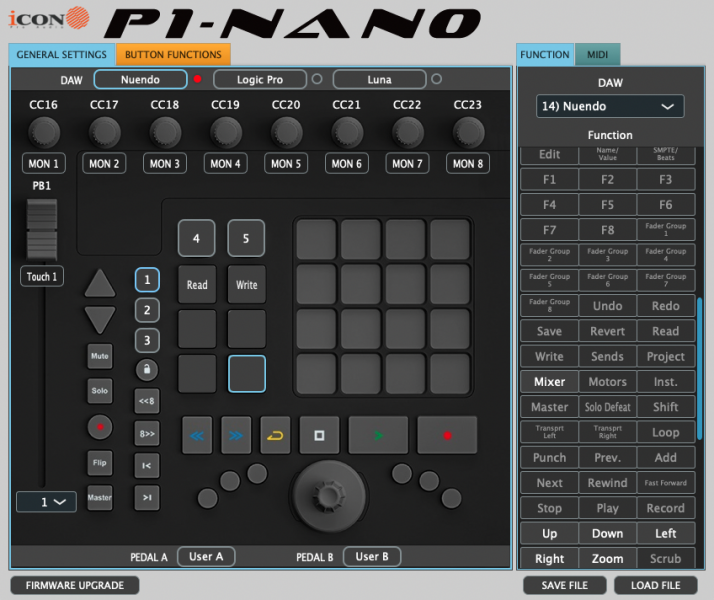Open the Logic Pro DAW slot selector
Image resolution: width=714 pixels, height=600 pixels.
click(x=260, y=79)
